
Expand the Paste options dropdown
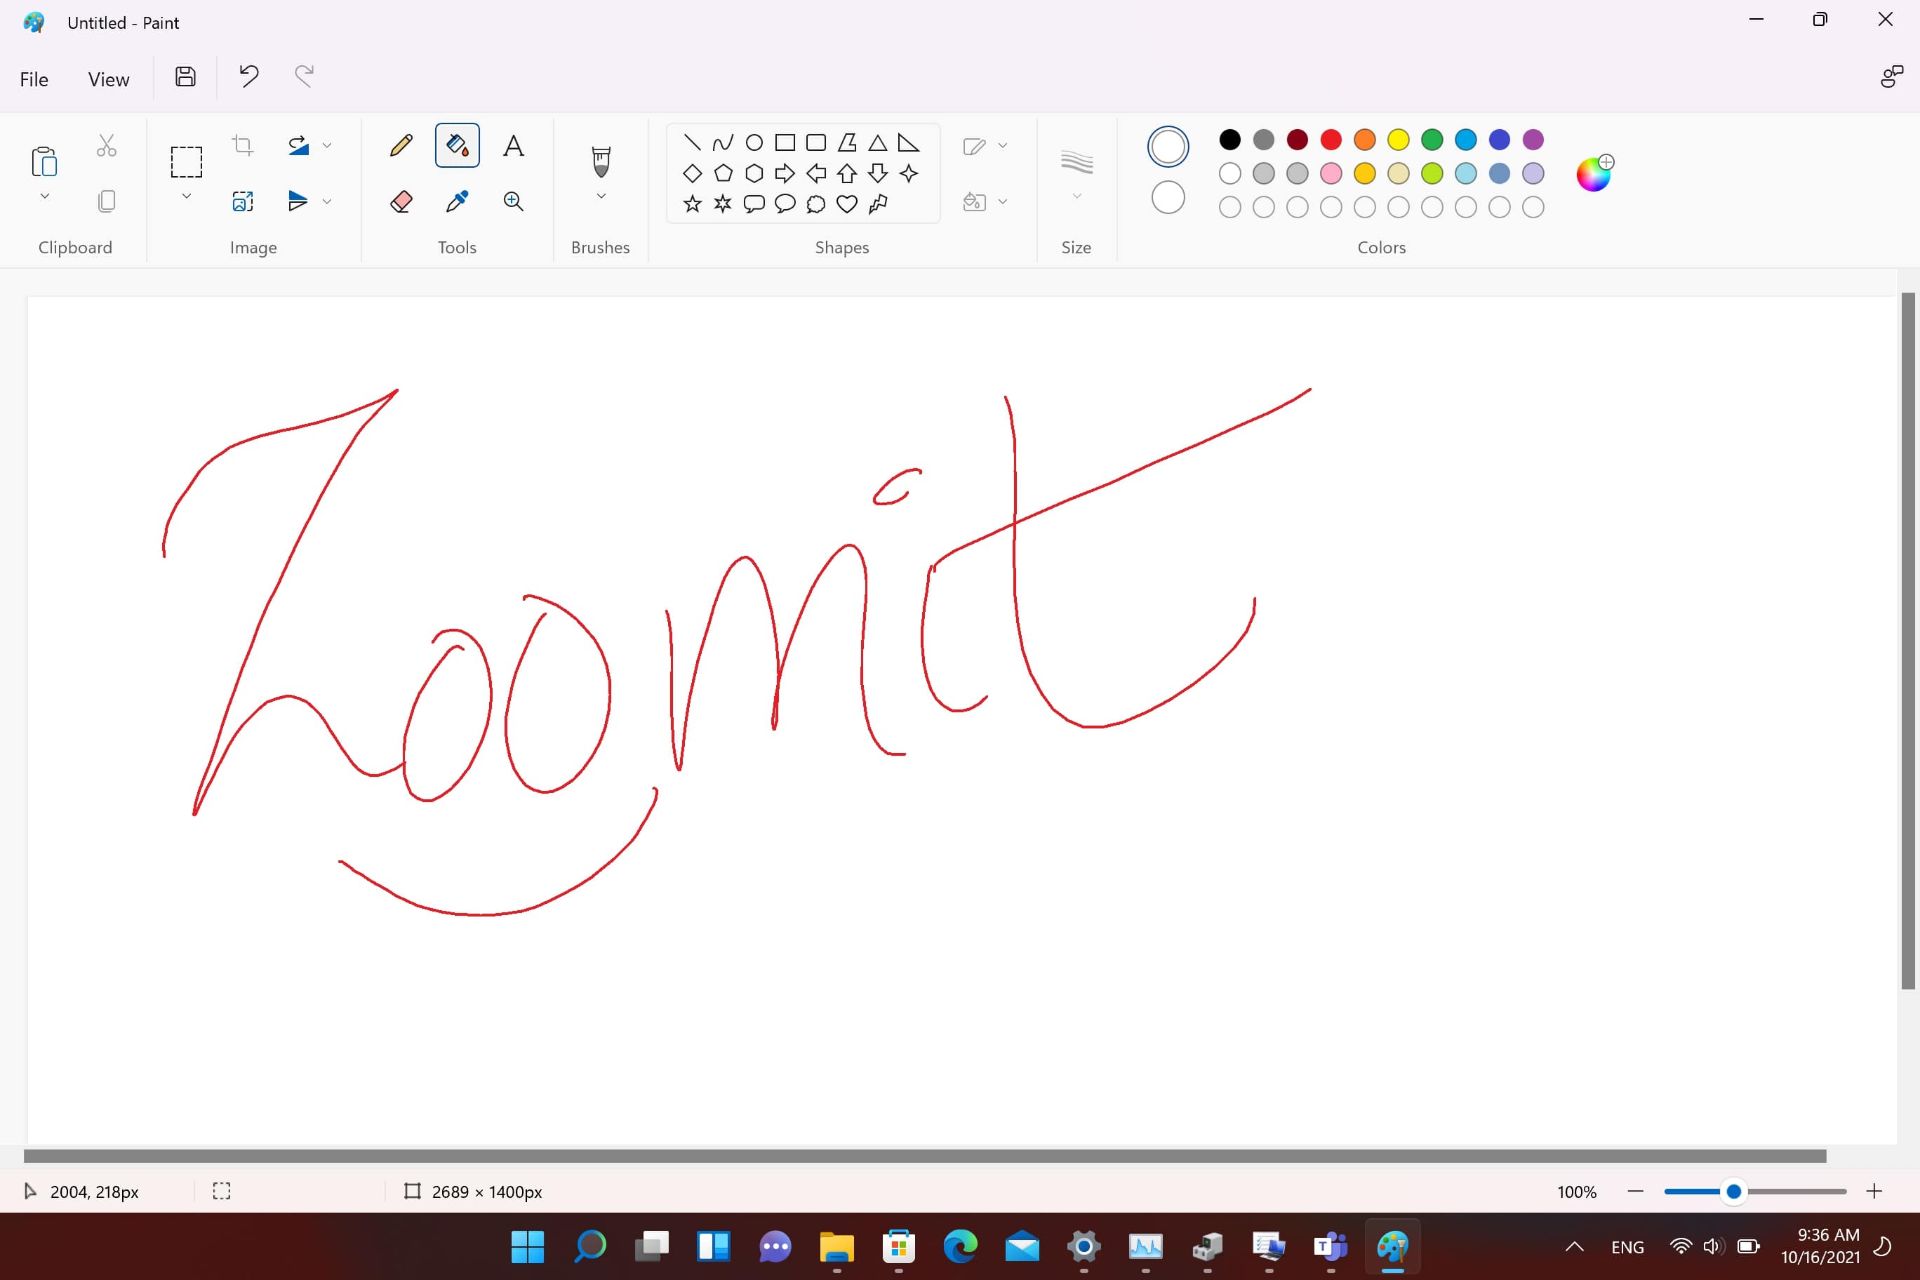coord(44,197)
